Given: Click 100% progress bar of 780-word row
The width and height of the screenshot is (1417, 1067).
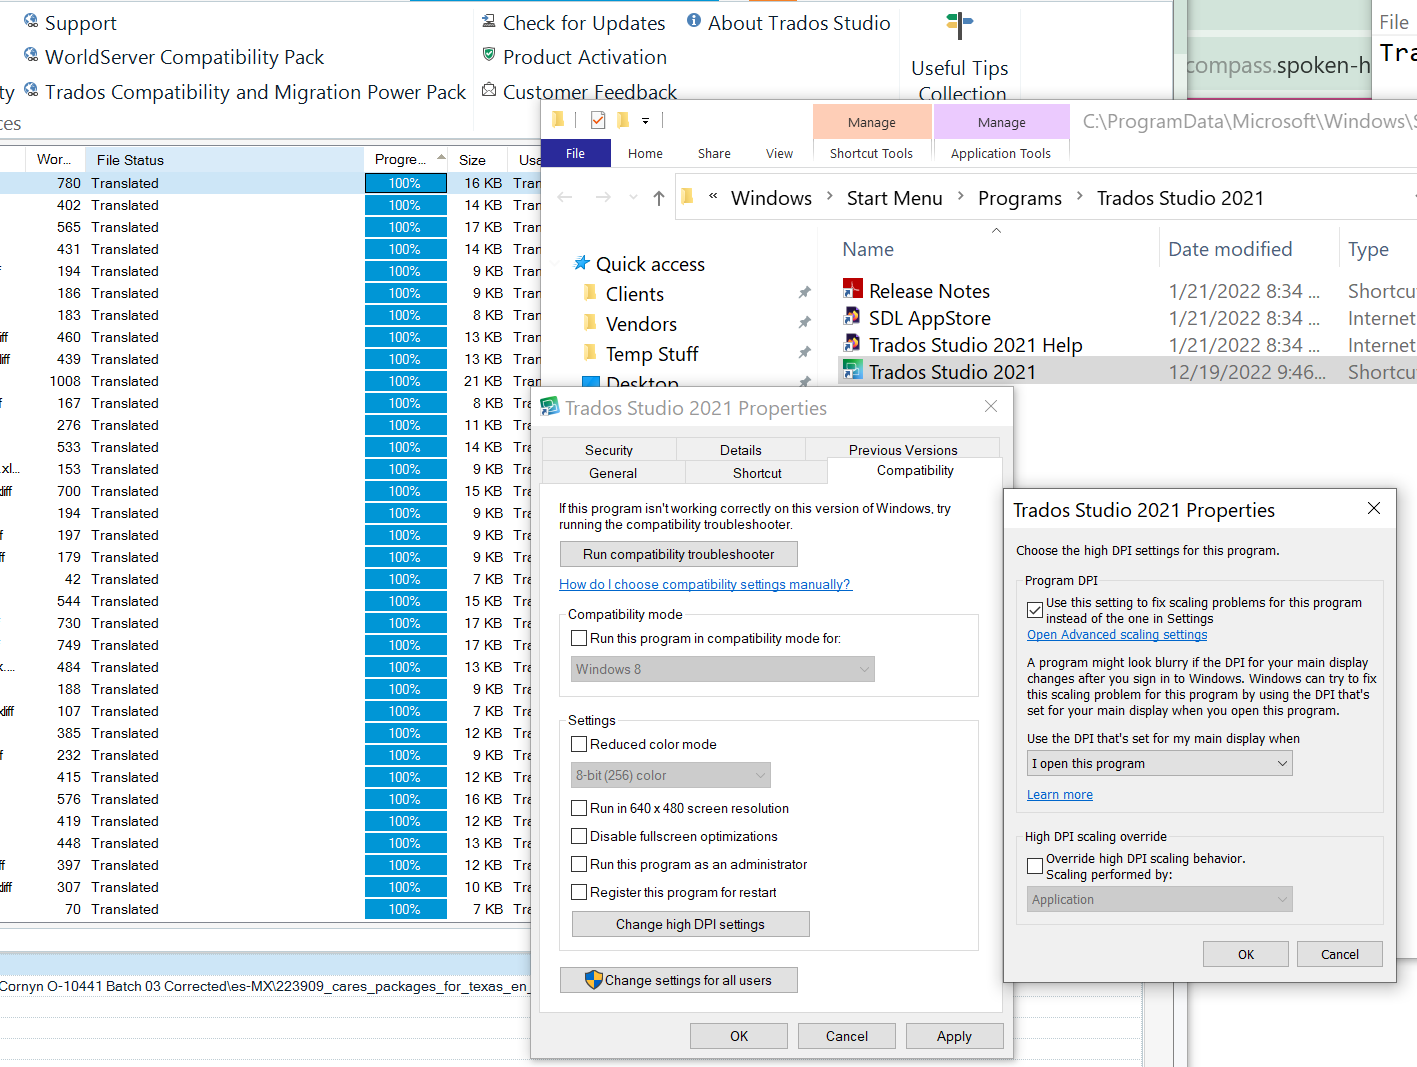Looking at the screenshot, I should point(405,183).
